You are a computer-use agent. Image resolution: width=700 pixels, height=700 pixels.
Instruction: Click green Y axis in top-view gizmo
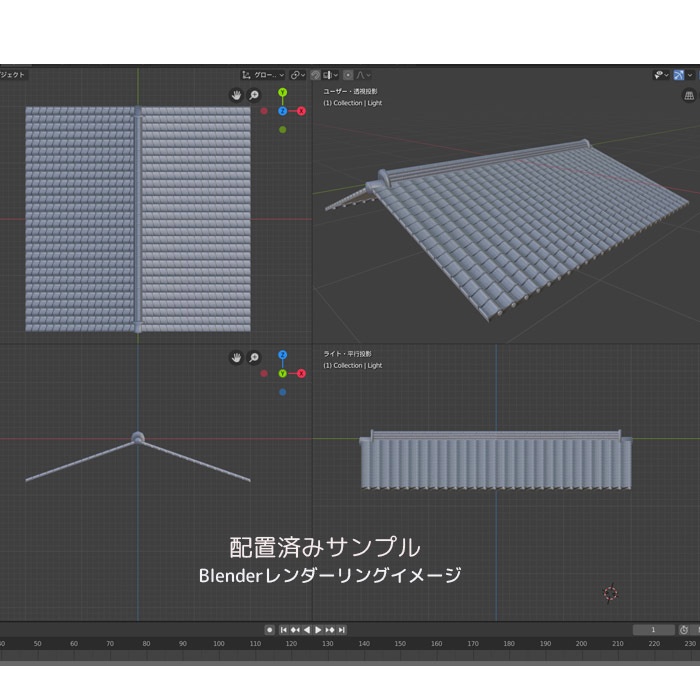pyautogui.click(x=283, y=92)
